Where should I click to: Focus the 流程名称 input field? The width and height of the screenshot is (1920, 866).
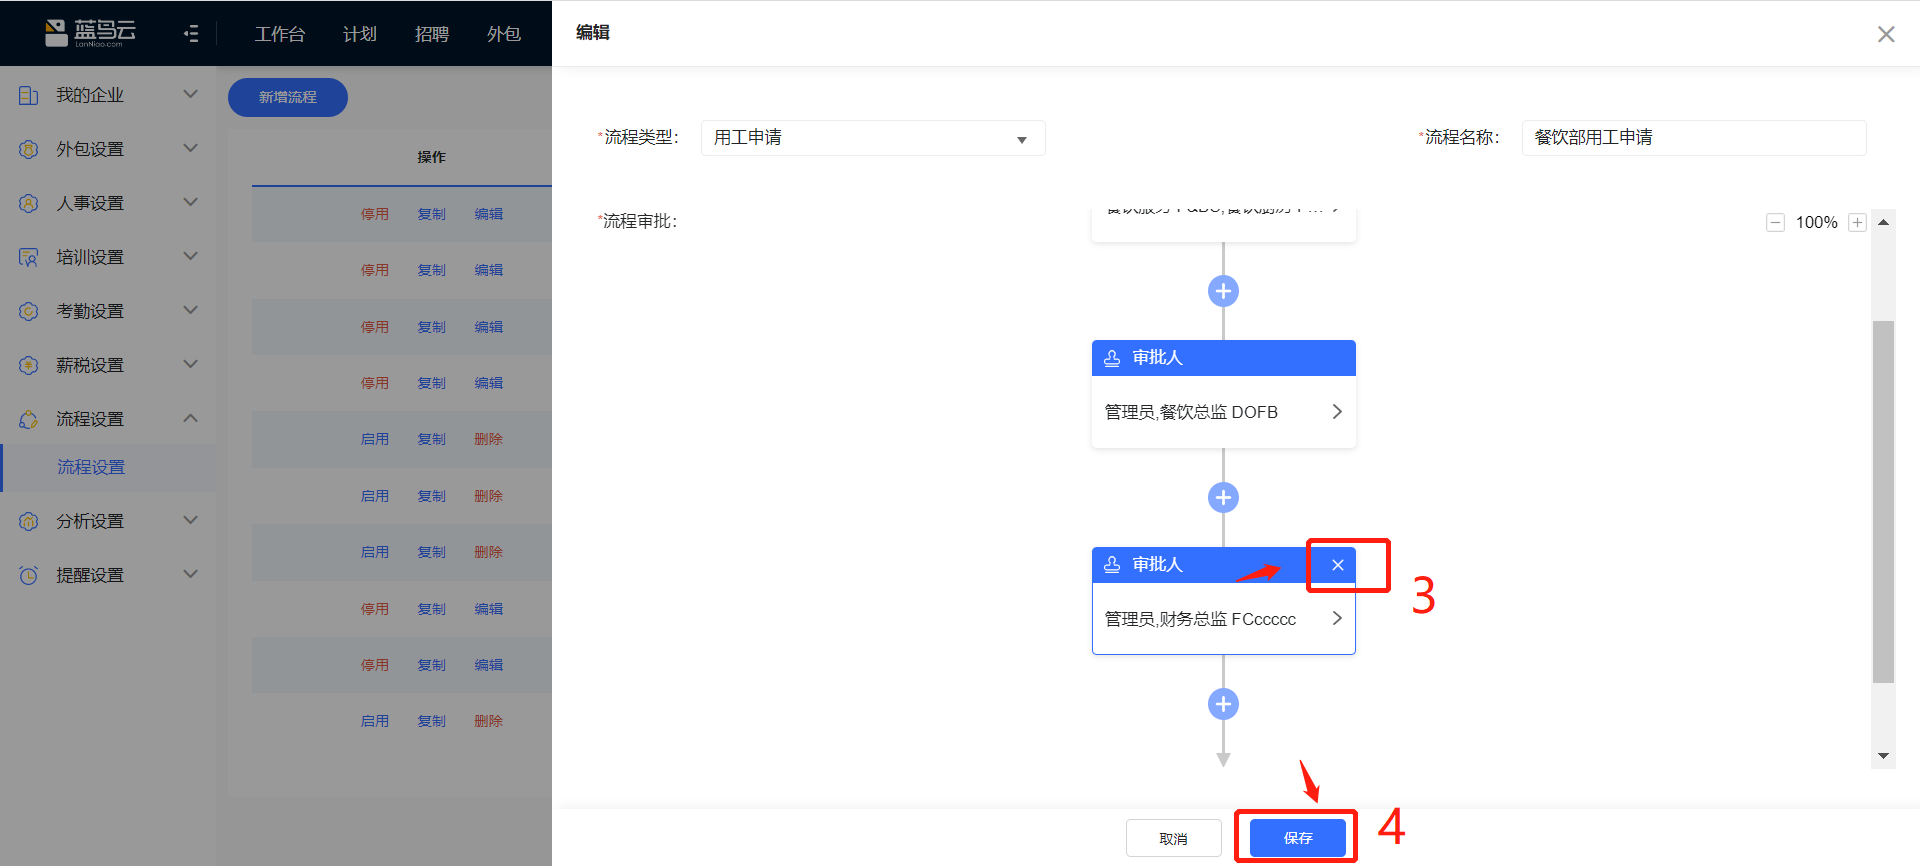click(x=1694, y=138)
